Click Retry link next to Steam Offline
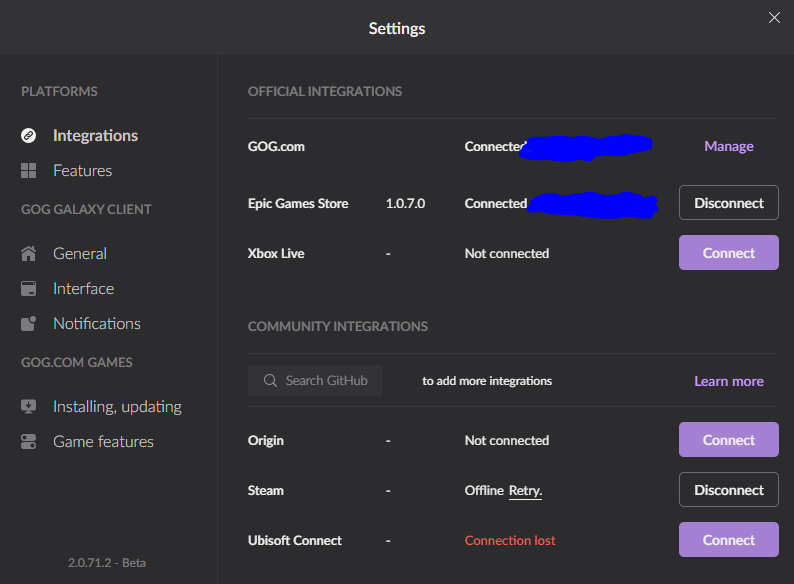Screen dimensions: 794x584 coord(525,491)
